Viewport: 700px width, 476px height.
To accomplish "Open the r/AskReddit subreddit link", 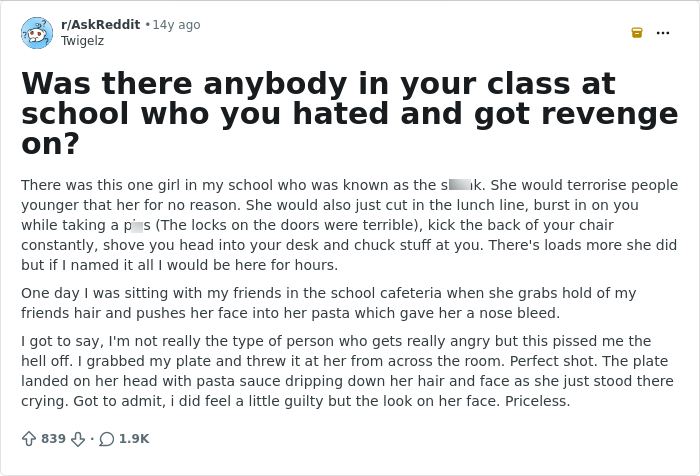I will pos(100,25).
